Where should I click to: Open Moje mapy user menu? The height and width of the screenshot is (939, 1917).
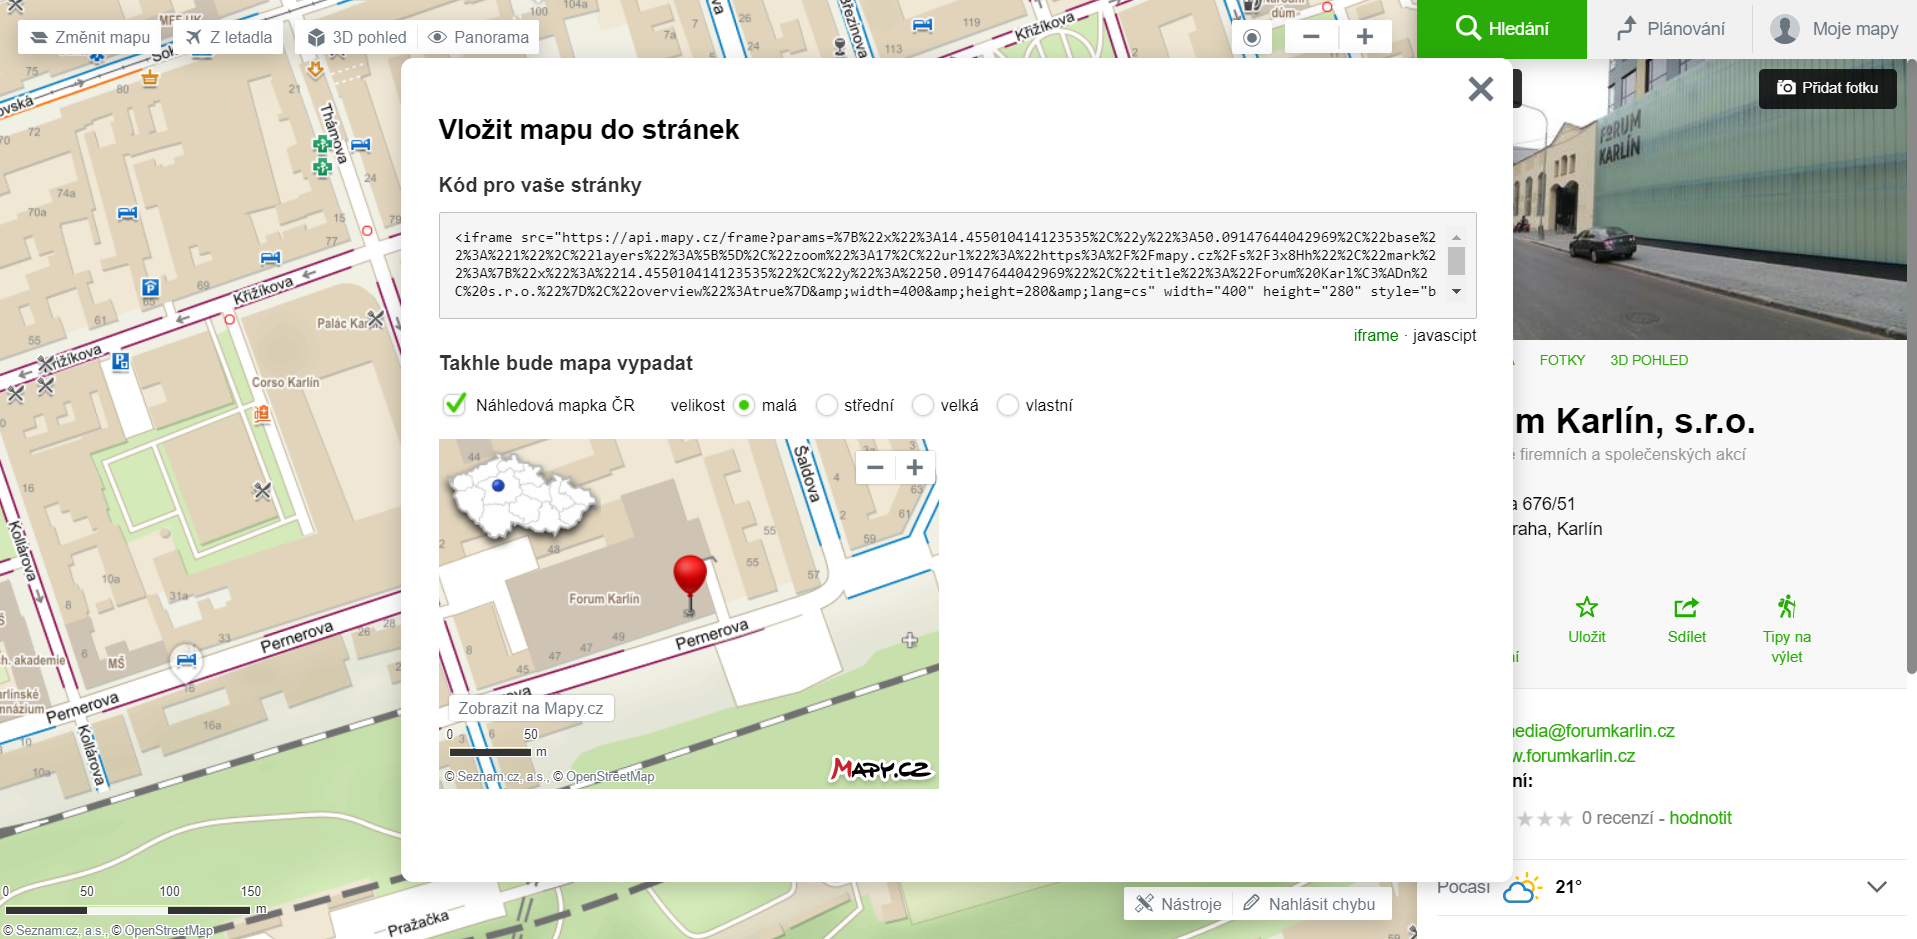pyautogui.click(x=1835, y=29)
